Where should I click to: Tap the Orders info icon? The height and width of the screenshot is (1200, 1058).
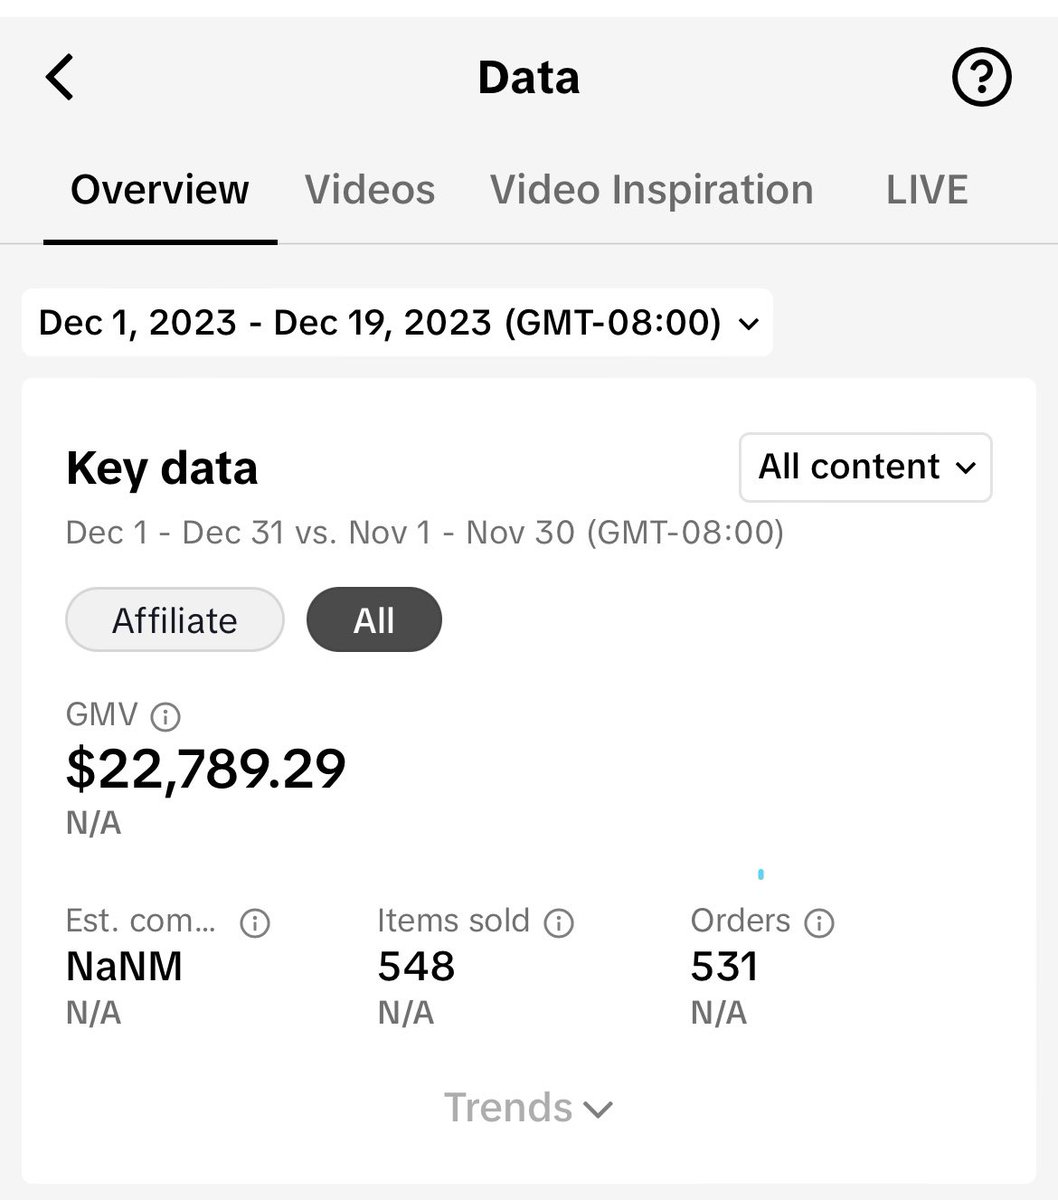coord(819,922)
